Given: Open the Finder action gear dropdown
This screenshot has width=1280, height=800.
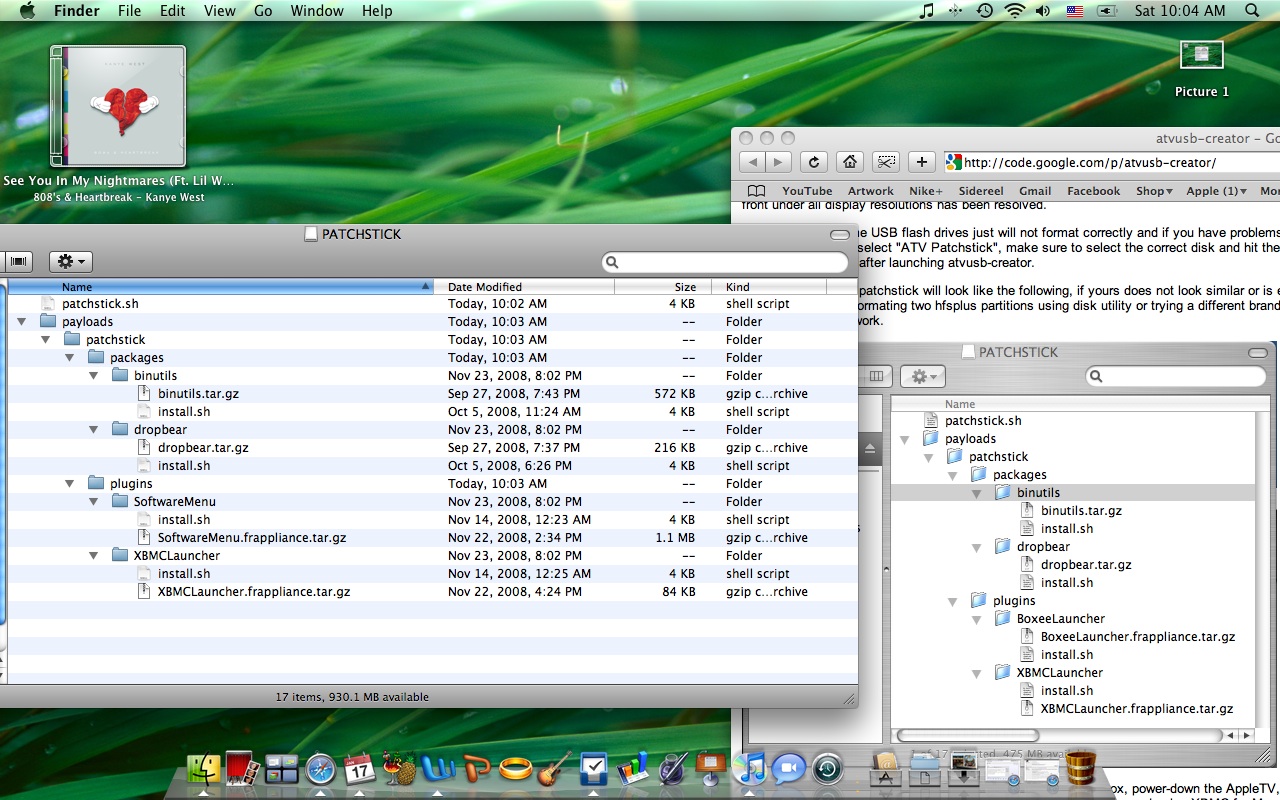Looking at the screenshot, I should (70, 261).
